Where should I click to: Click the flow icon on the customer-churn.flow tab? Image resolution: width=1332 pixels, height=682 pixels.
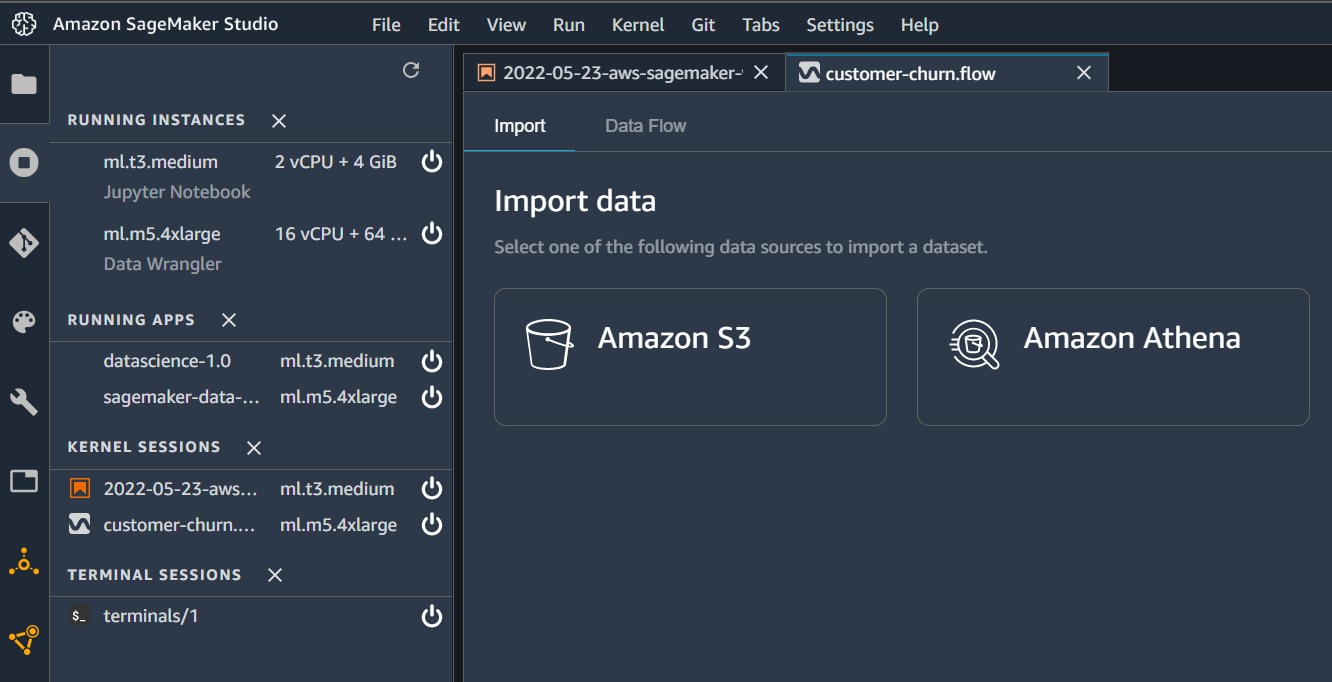coord(809,73)
